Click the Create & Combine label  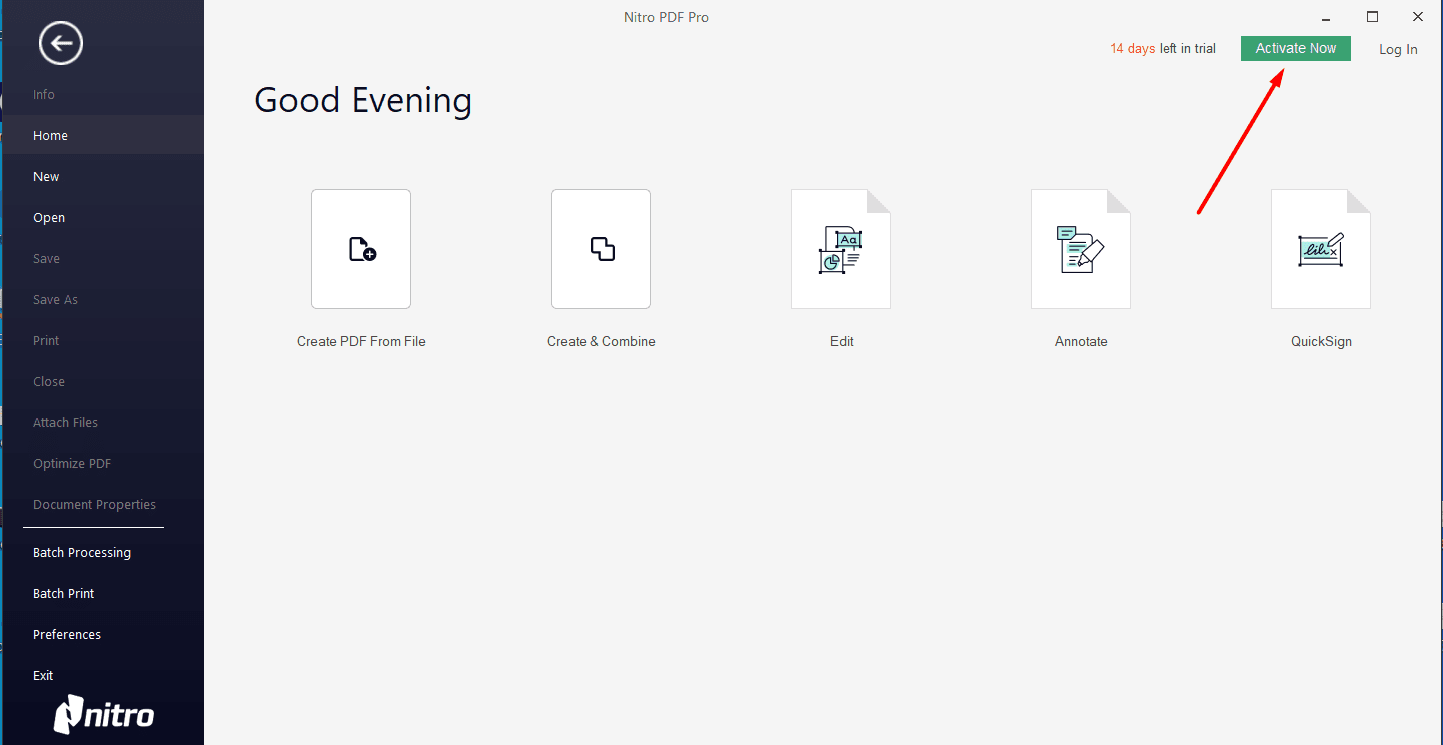[x=601, y=341]
